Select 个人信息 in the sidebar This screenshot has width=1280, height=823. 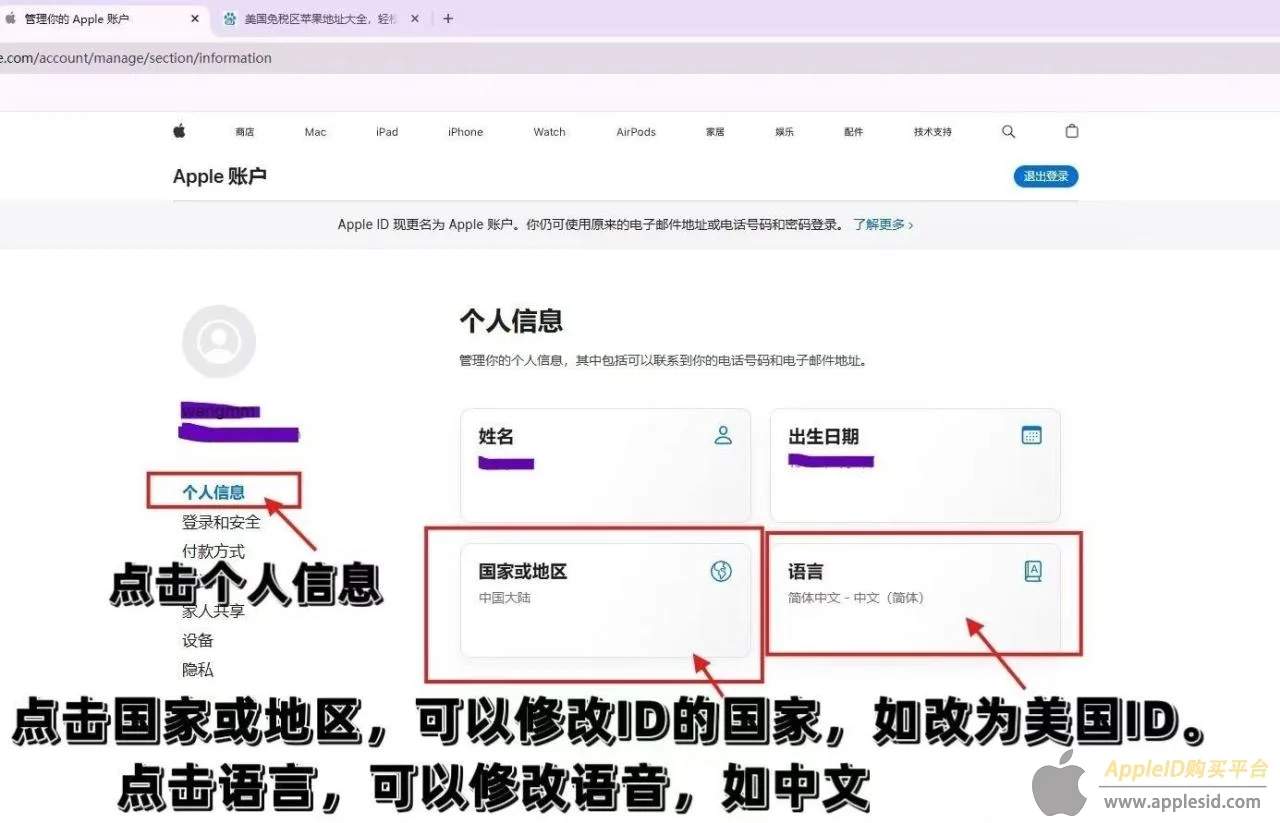point(213,492)
